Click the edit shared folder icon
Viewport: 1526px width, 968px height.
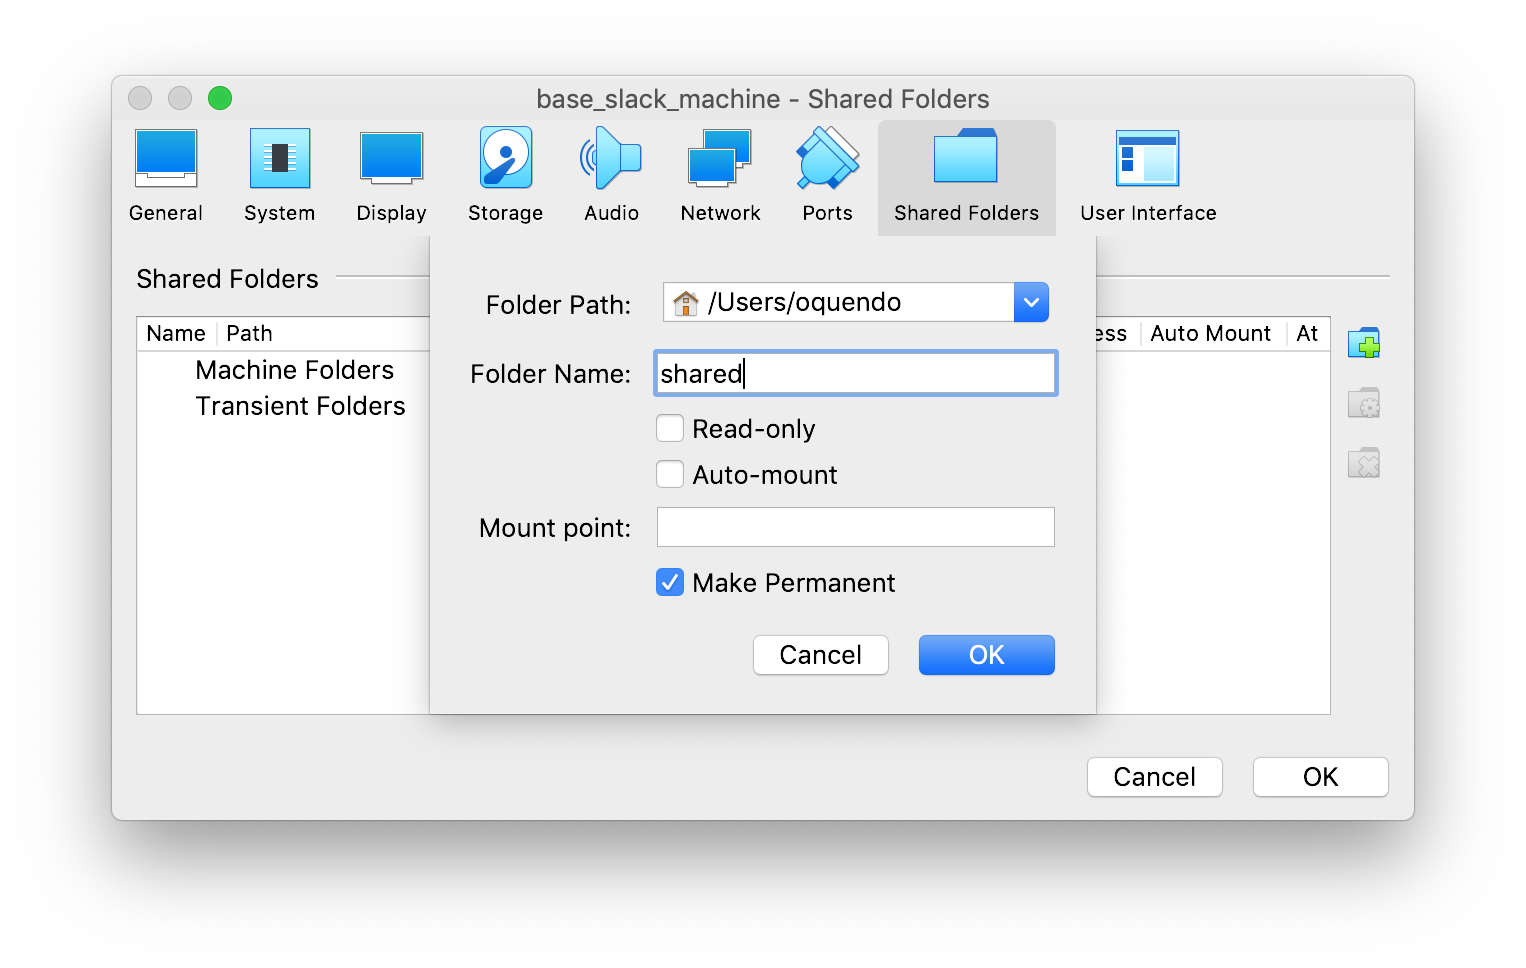1364,403
